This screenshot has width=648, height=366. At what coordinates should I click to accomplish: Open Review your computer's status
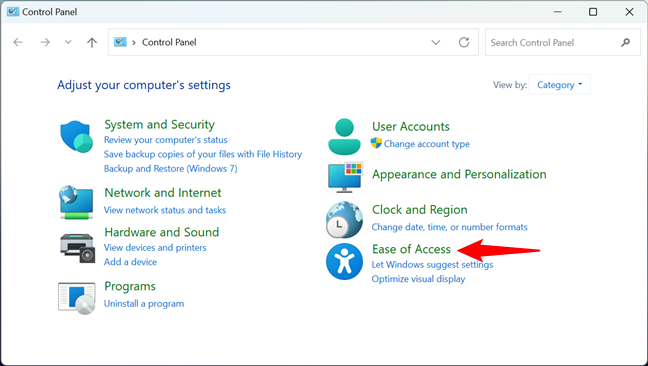coord(166,140)
